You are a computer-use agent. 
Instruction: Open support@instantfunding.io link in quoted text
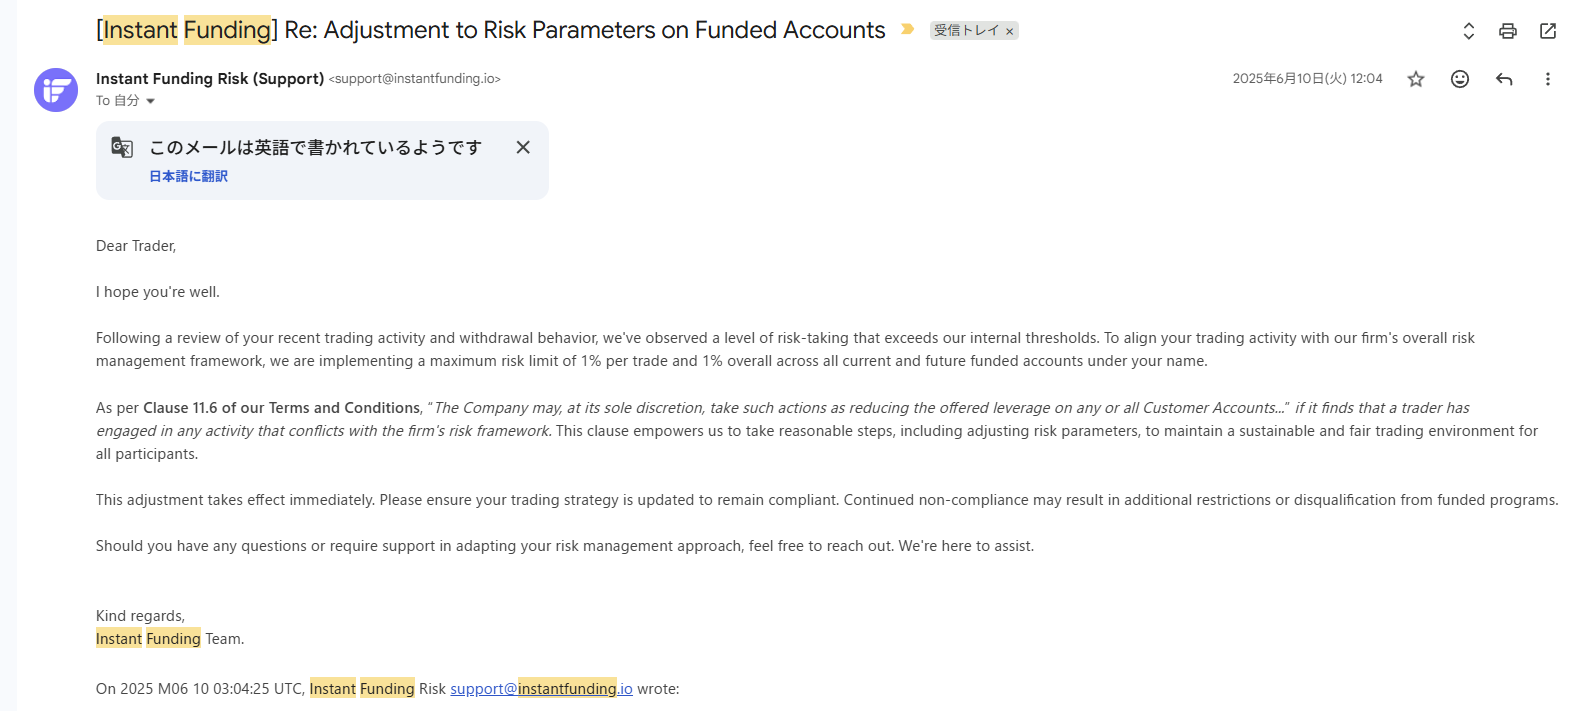click(541, 689)
